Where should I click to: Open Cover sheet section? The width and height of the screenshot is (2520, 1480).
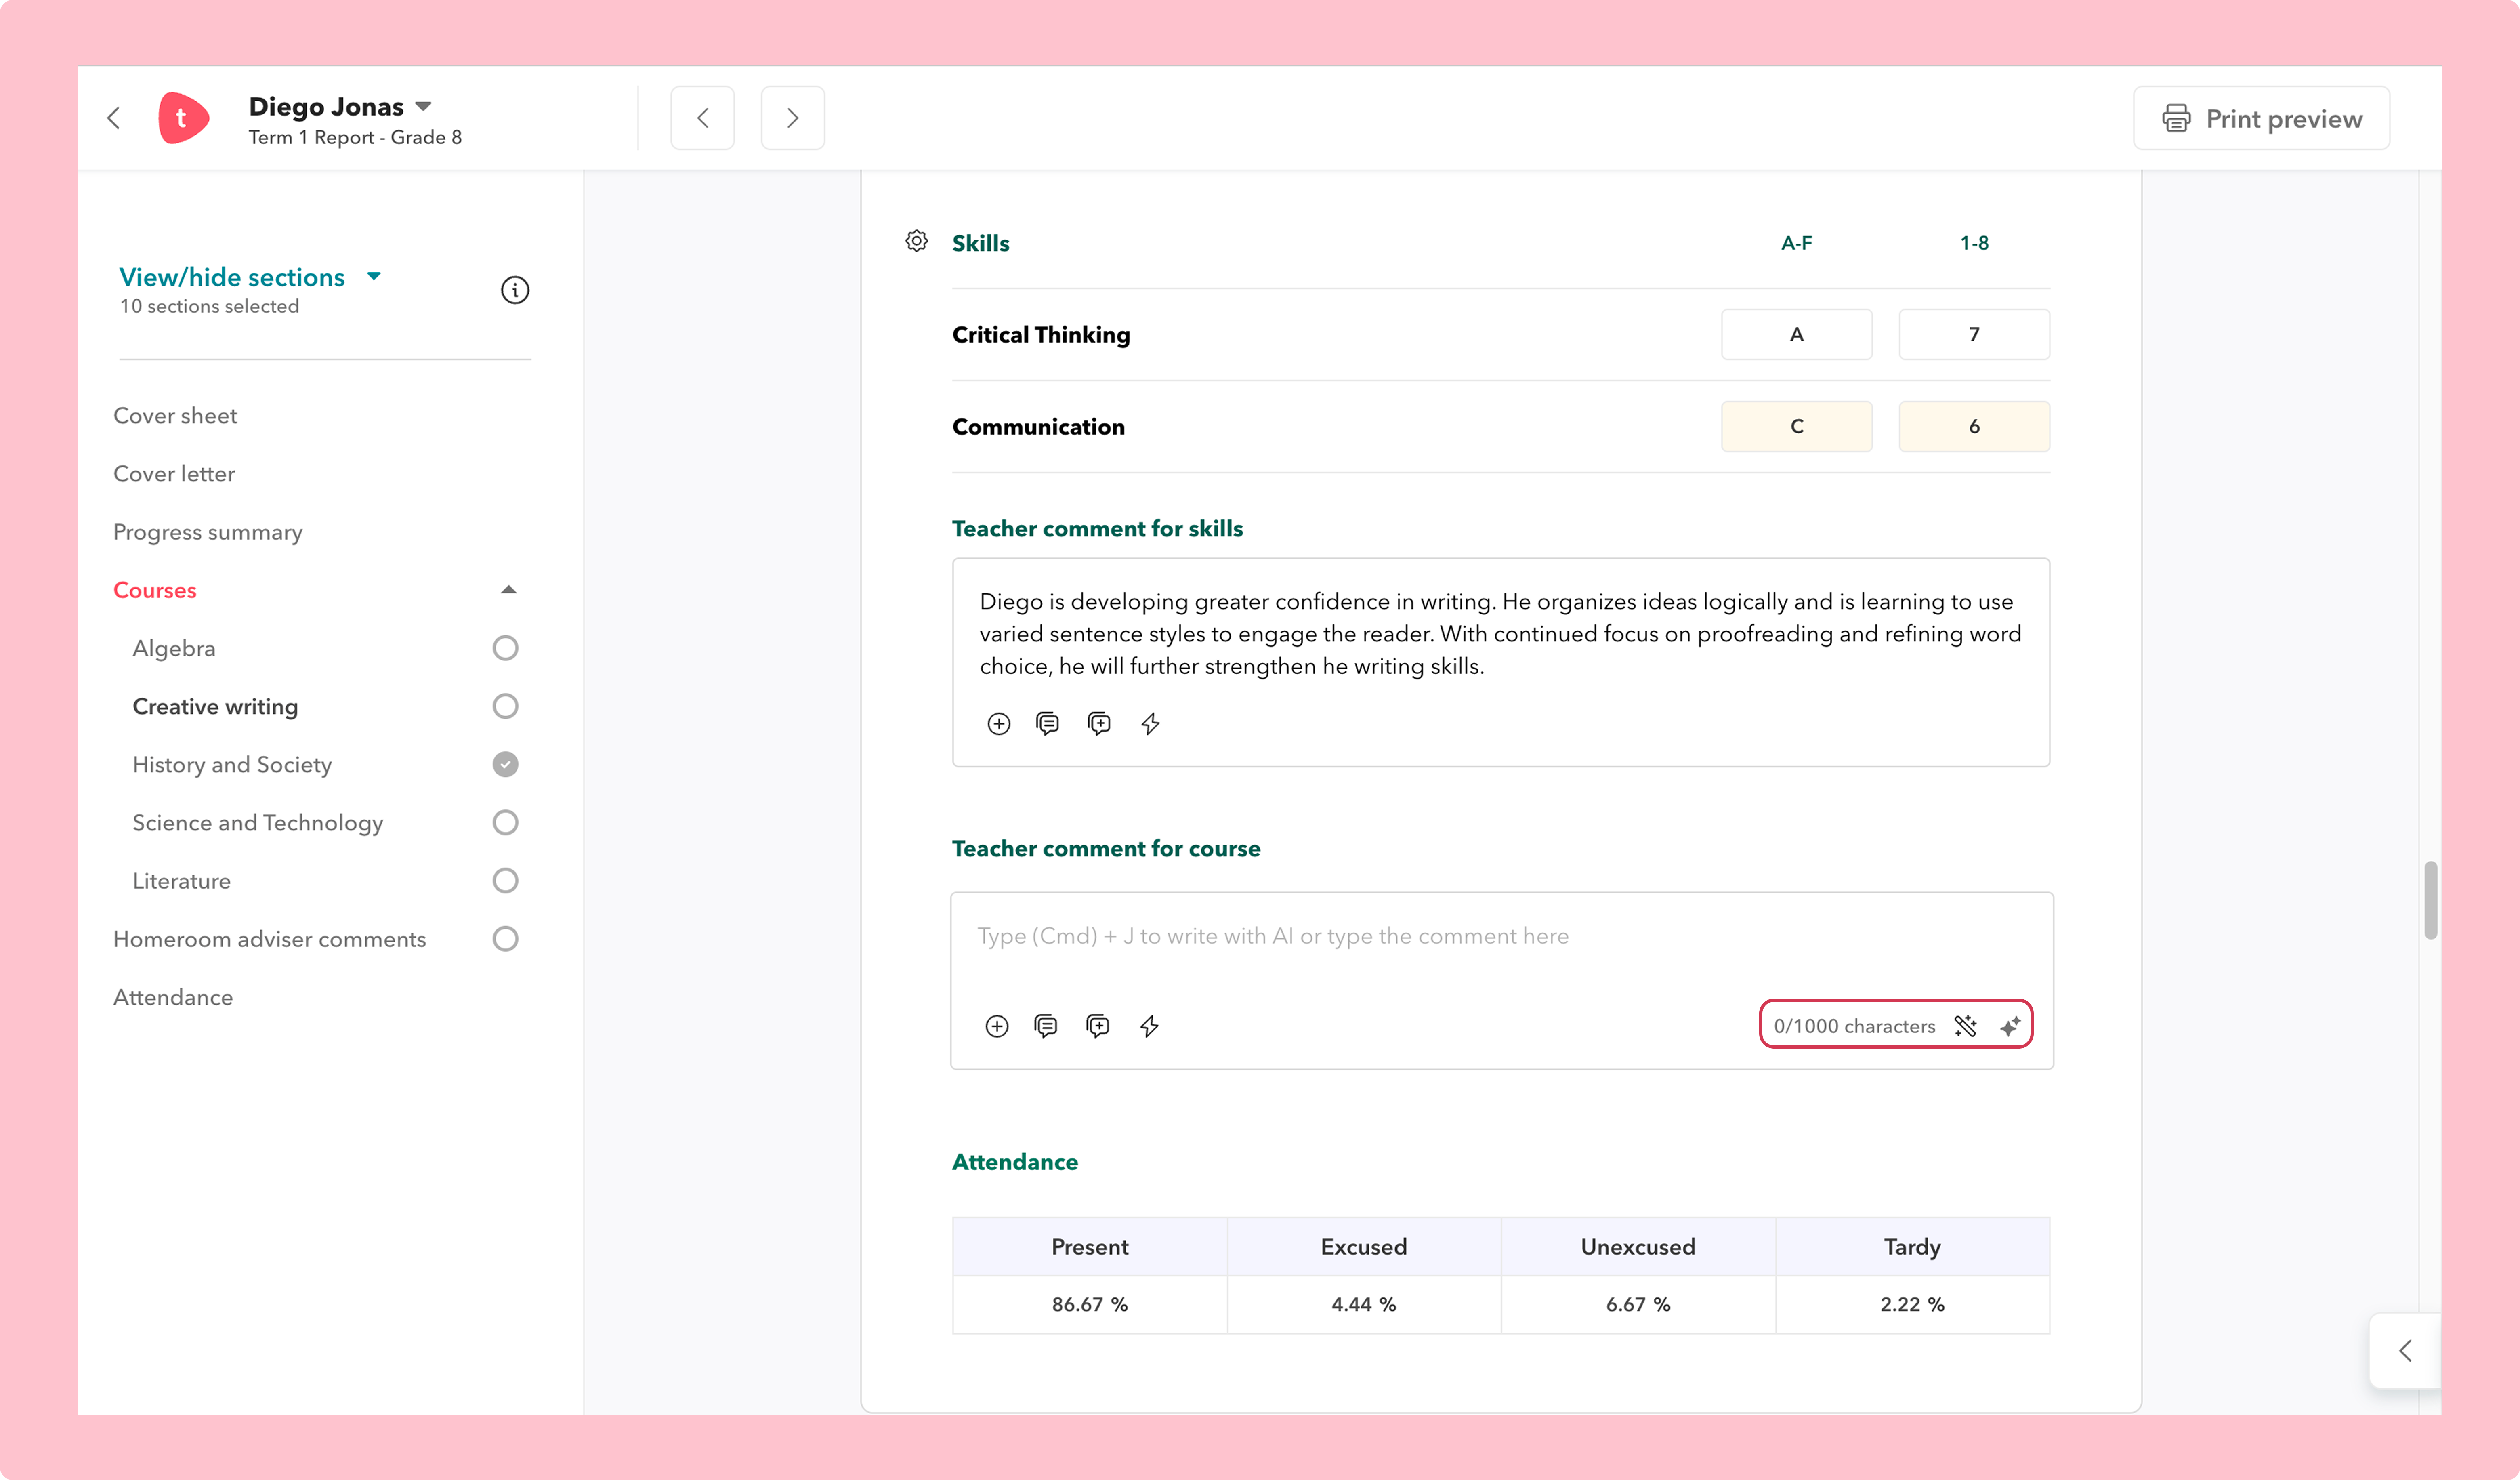coord(175,416)
